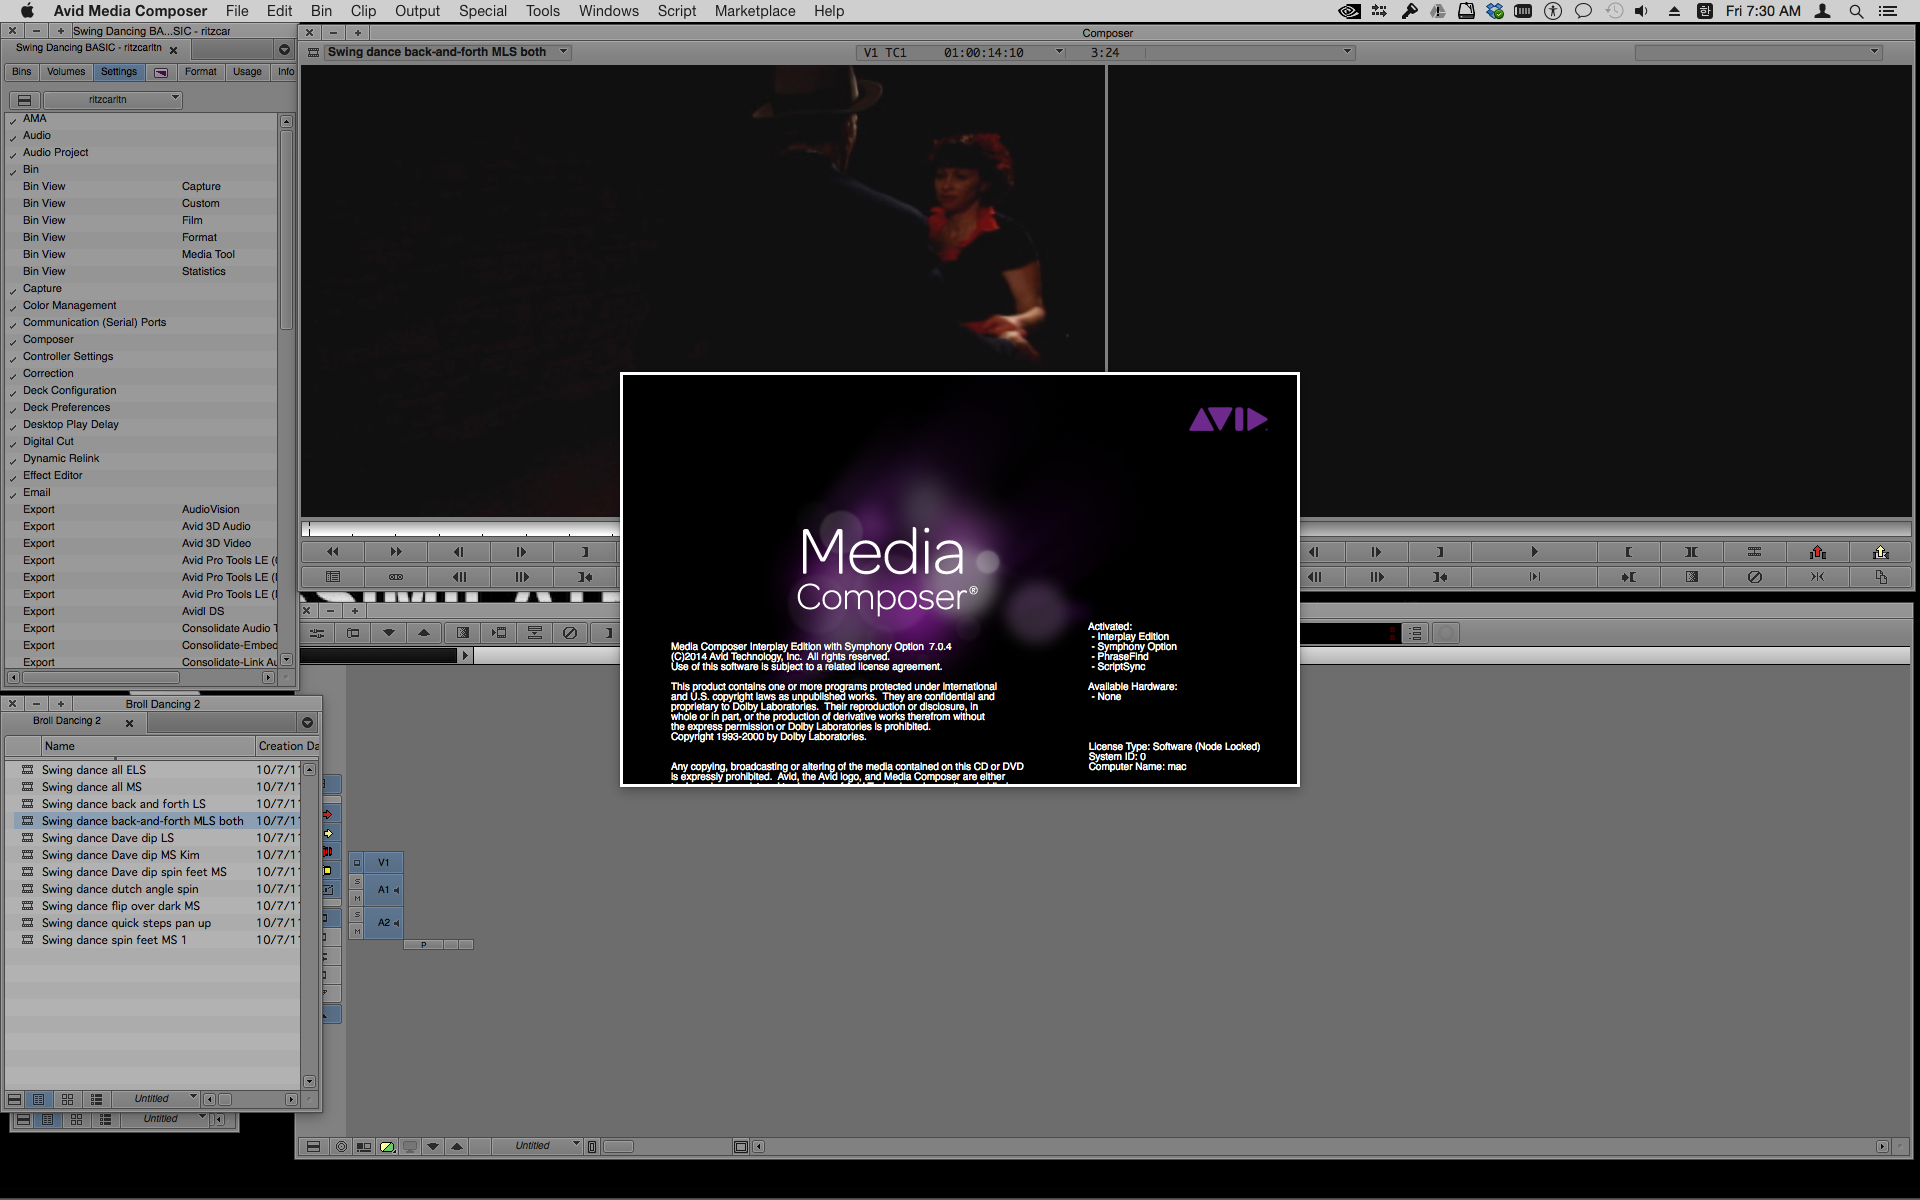1920x1200 pixels.
Task: Select clip Swing dance all ELS
Action: 94,770
